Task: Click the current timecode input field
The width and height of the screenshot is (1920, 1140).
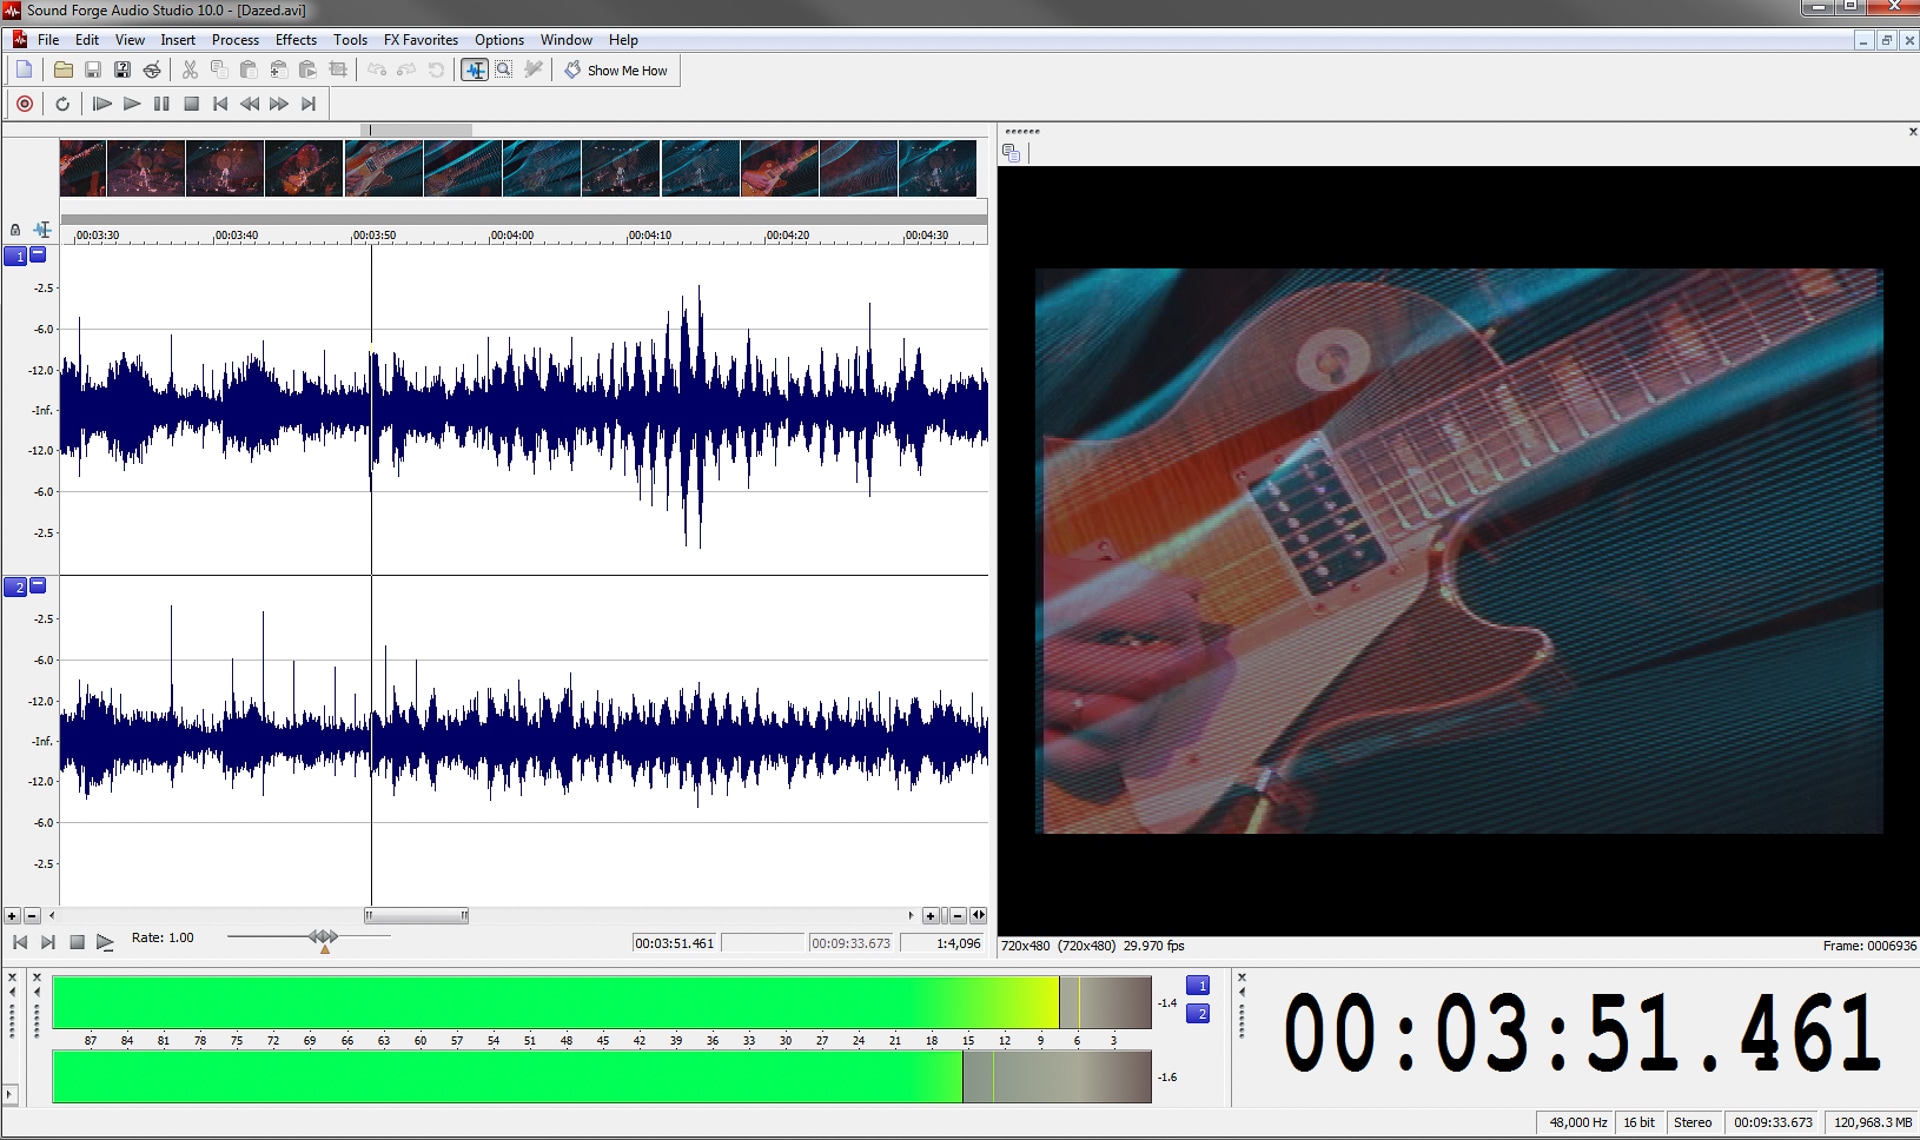Action: (674, 943)
